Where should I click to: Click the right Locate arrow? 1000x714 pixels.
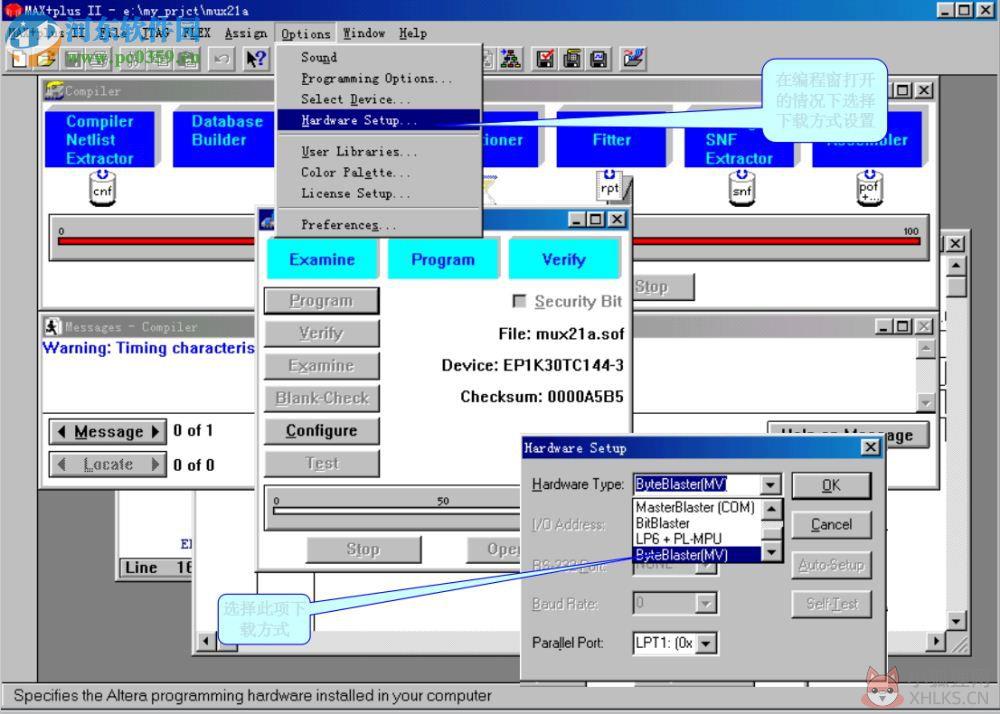click(x=155, y=464)
